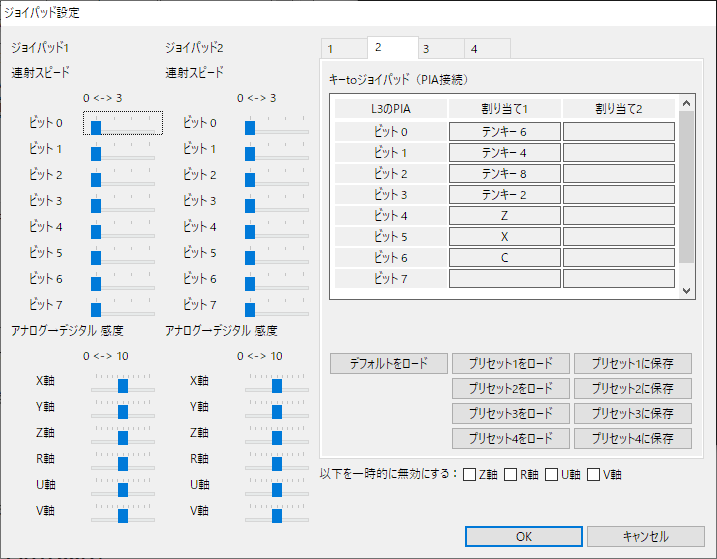
Task: Click scroll up arrow in assignment list
Action: point(686,103)
